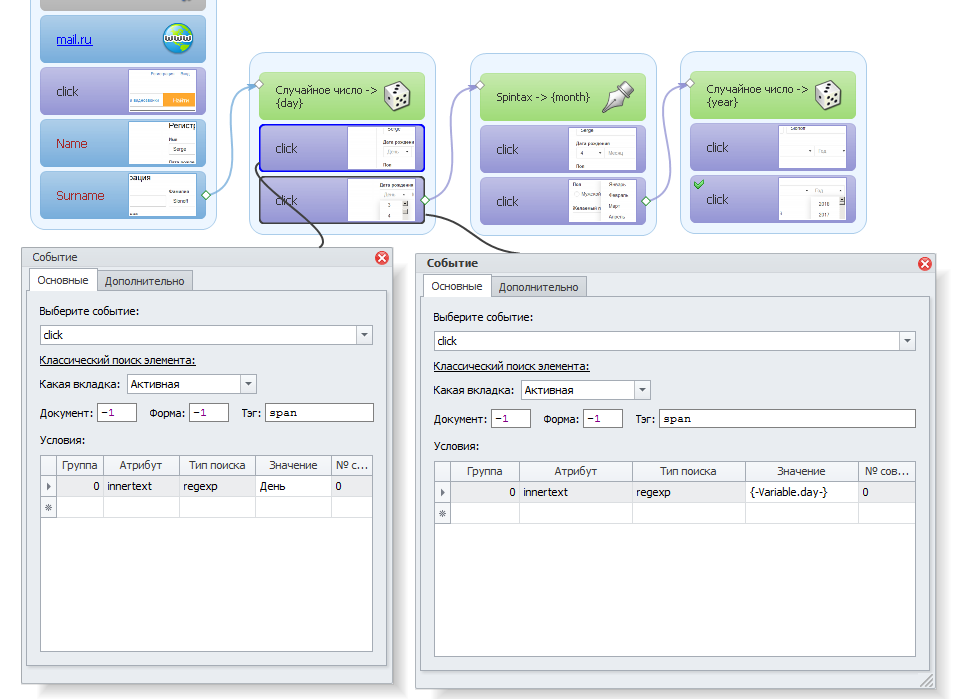The image size is (962, 699).
Task: Click the new row asterisk in right table
Action: point(442,514)
